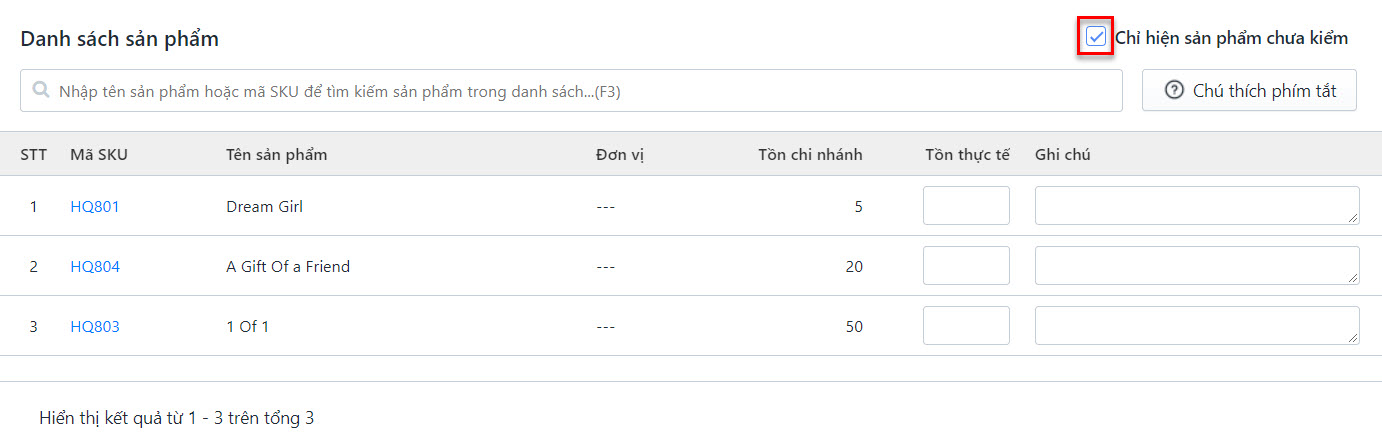Click the note textarea for Dream Girl
The image size is (1382, 446).
tap(1197, 206)
